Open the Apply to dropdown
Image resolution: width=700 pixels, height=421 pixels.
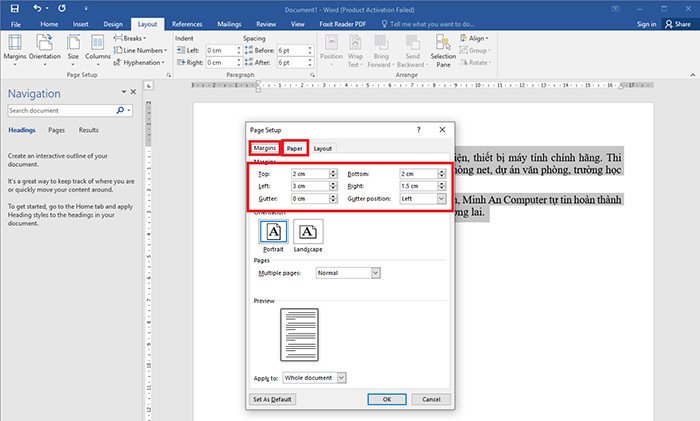tap(341, 377)
